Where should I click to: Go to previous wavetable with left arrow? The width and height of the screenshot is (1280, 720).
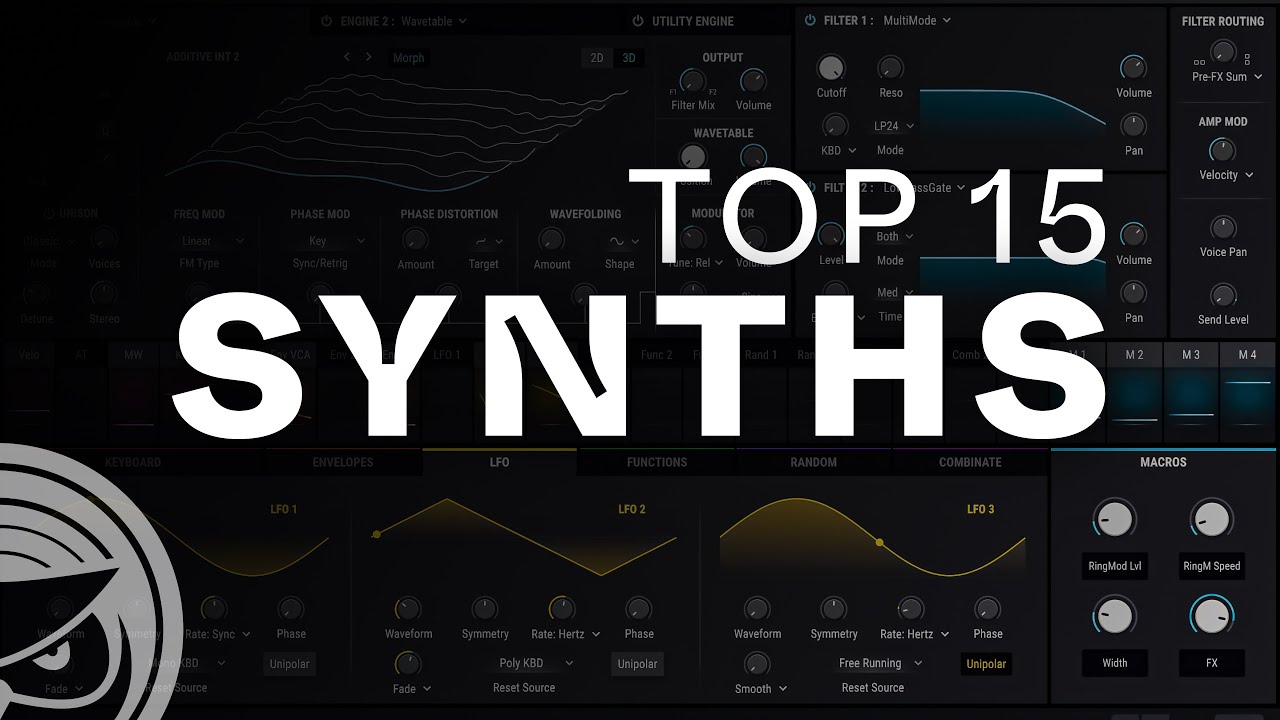pos(347,57)
